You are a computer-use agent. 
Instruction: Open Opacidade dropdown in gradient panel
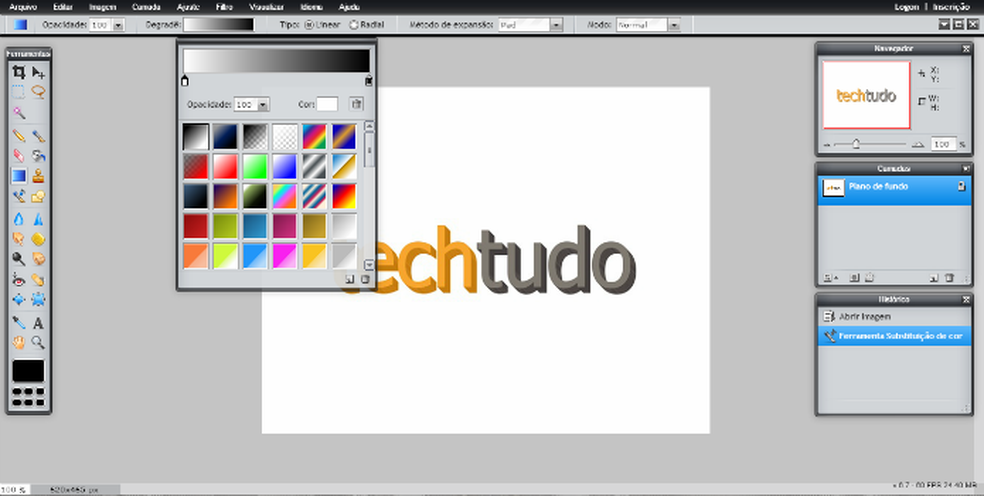(264, 105)
